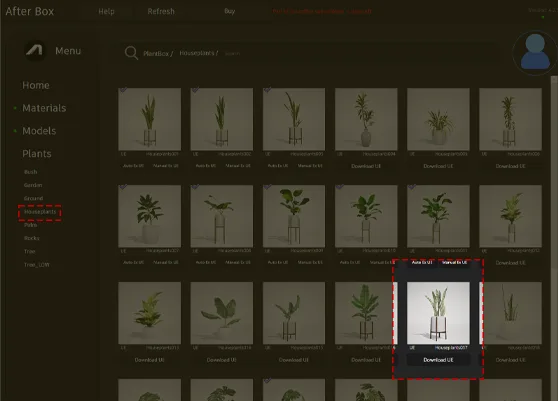Screen dimensions: 558x401
Task: Open Houseplants010 thumbnail
Action: (x=366, y=216)
